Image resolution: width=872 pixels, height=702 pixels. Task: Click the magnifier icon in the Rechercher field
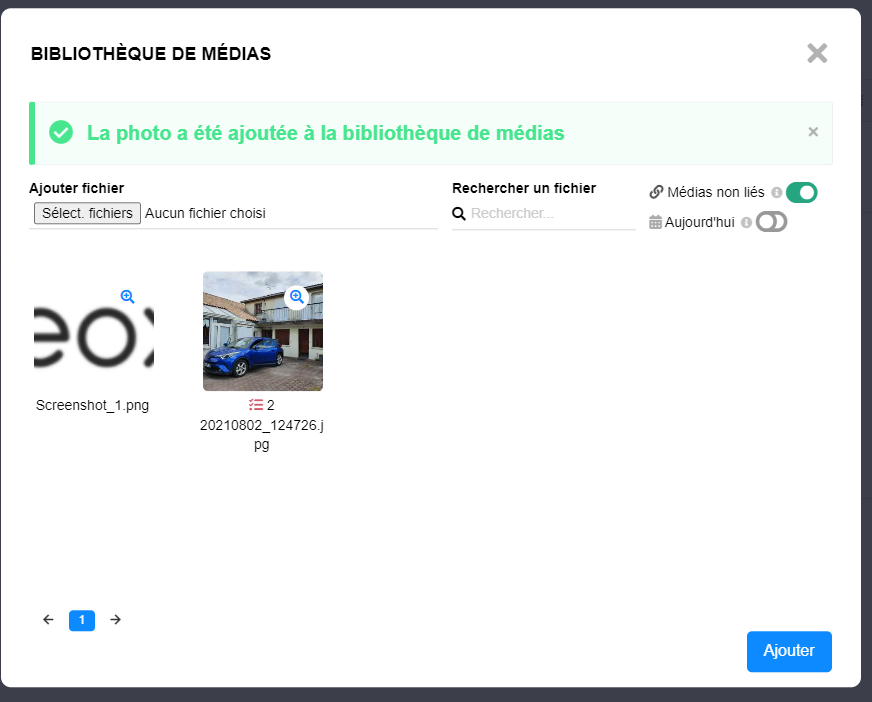pyautogui.click(x=459, y=213)
